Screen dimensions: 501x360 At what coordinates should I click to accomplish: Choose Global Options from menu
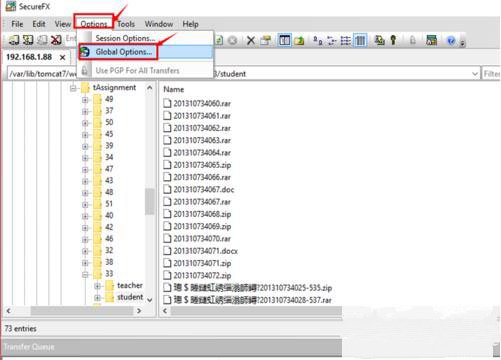tap(146, 52)
